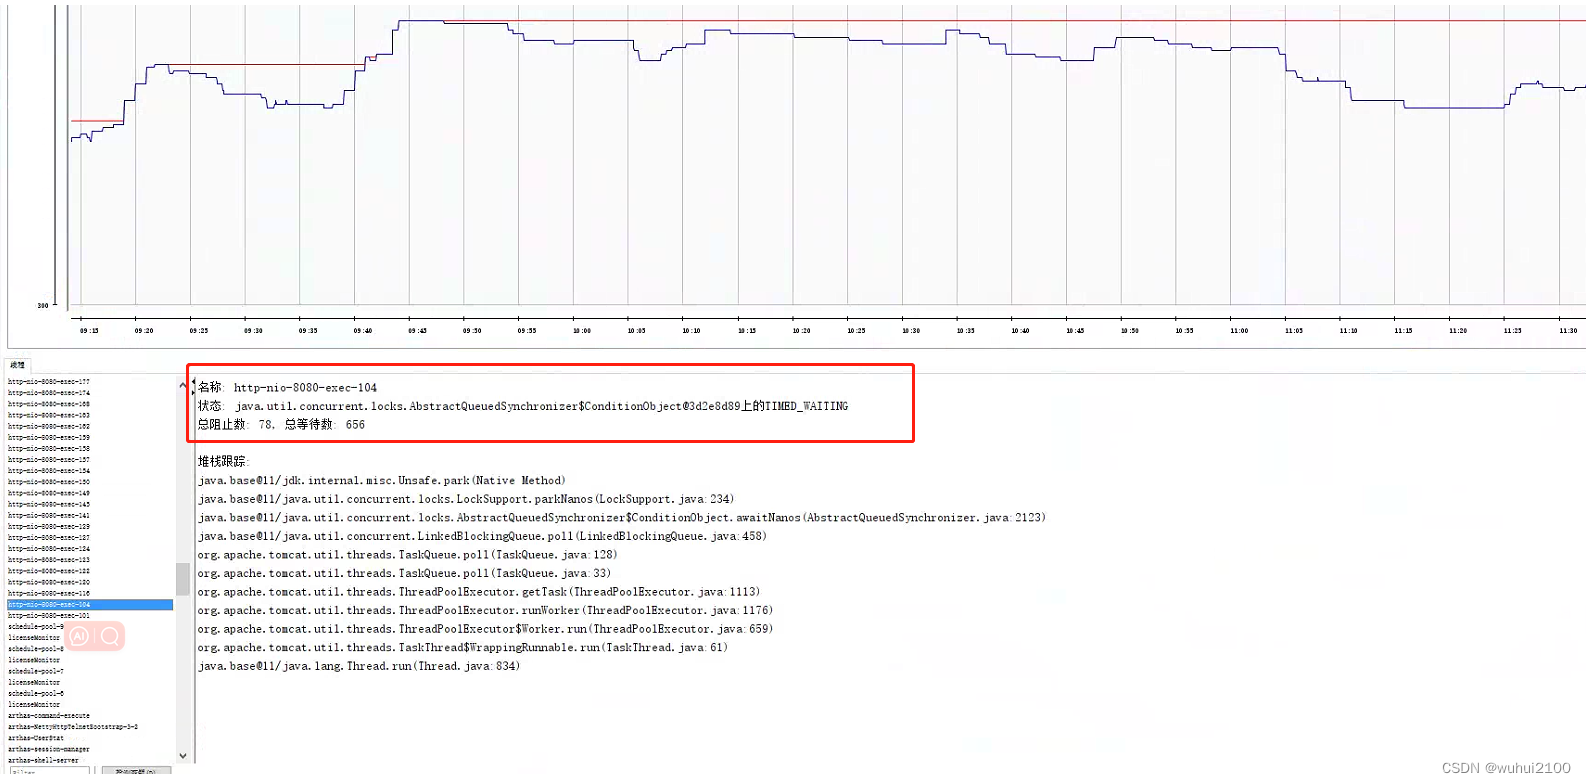This screenshot has width=1586, height=783.
Task: Click Unsafe.park(Native Method) stack frame
Action: (382, 481)
